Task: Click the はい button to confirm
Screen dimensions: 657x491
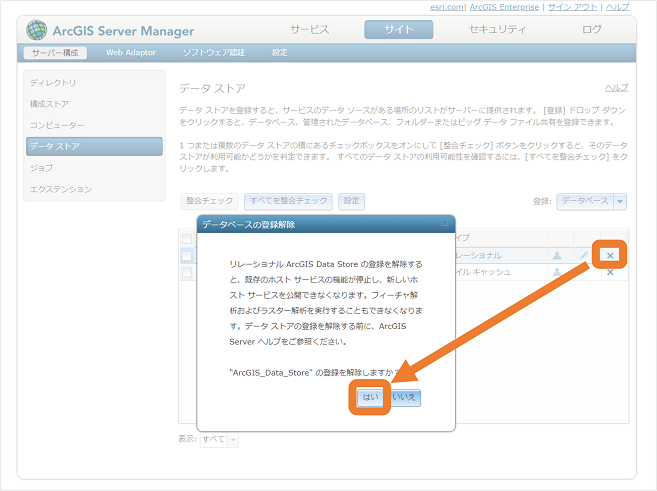Action: (370, 398)
